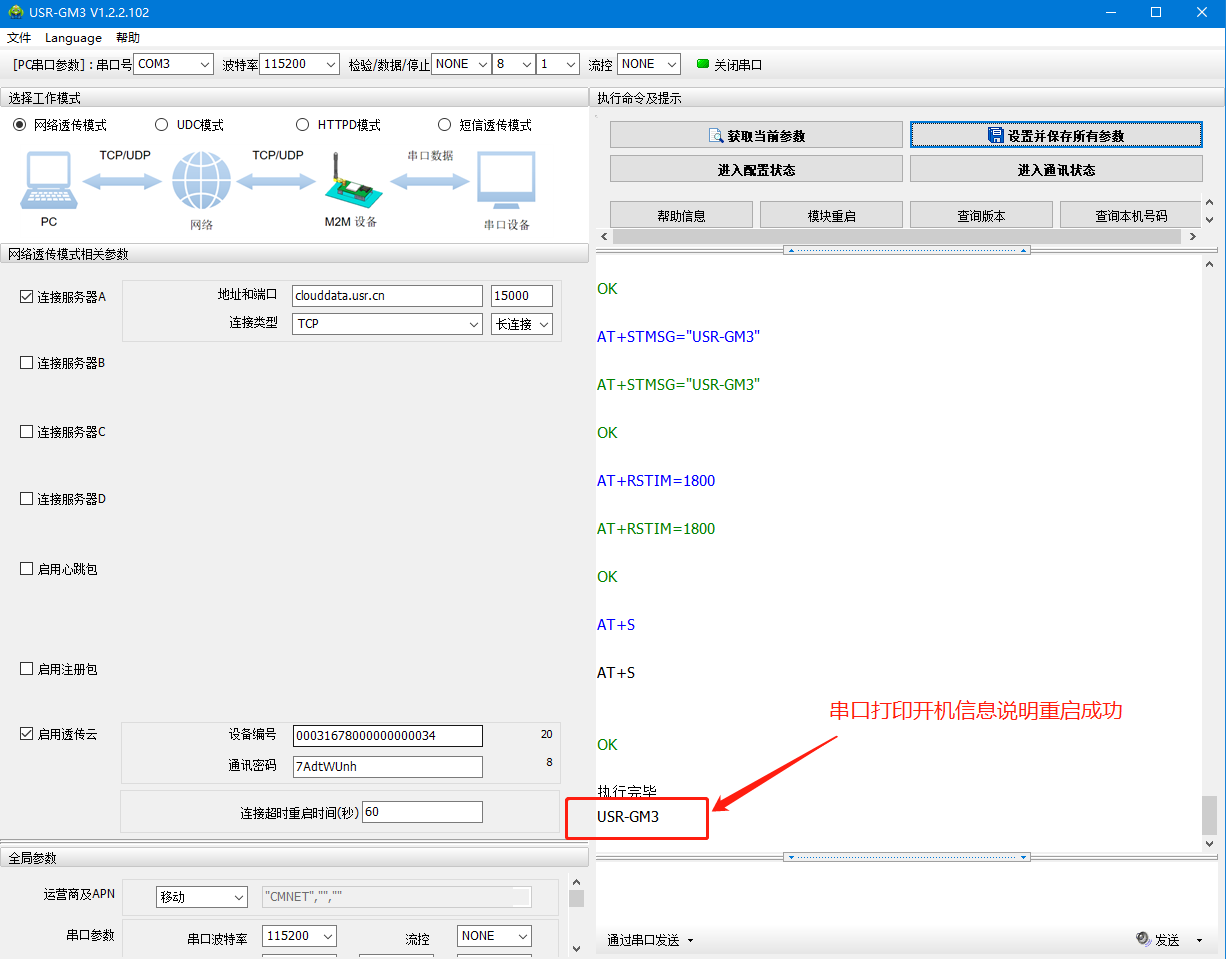Image resolution: width=1226 pixels, height=959 pixels.
Task: Open the 运营商 移动 dropdown
Action: coord(201,897)
